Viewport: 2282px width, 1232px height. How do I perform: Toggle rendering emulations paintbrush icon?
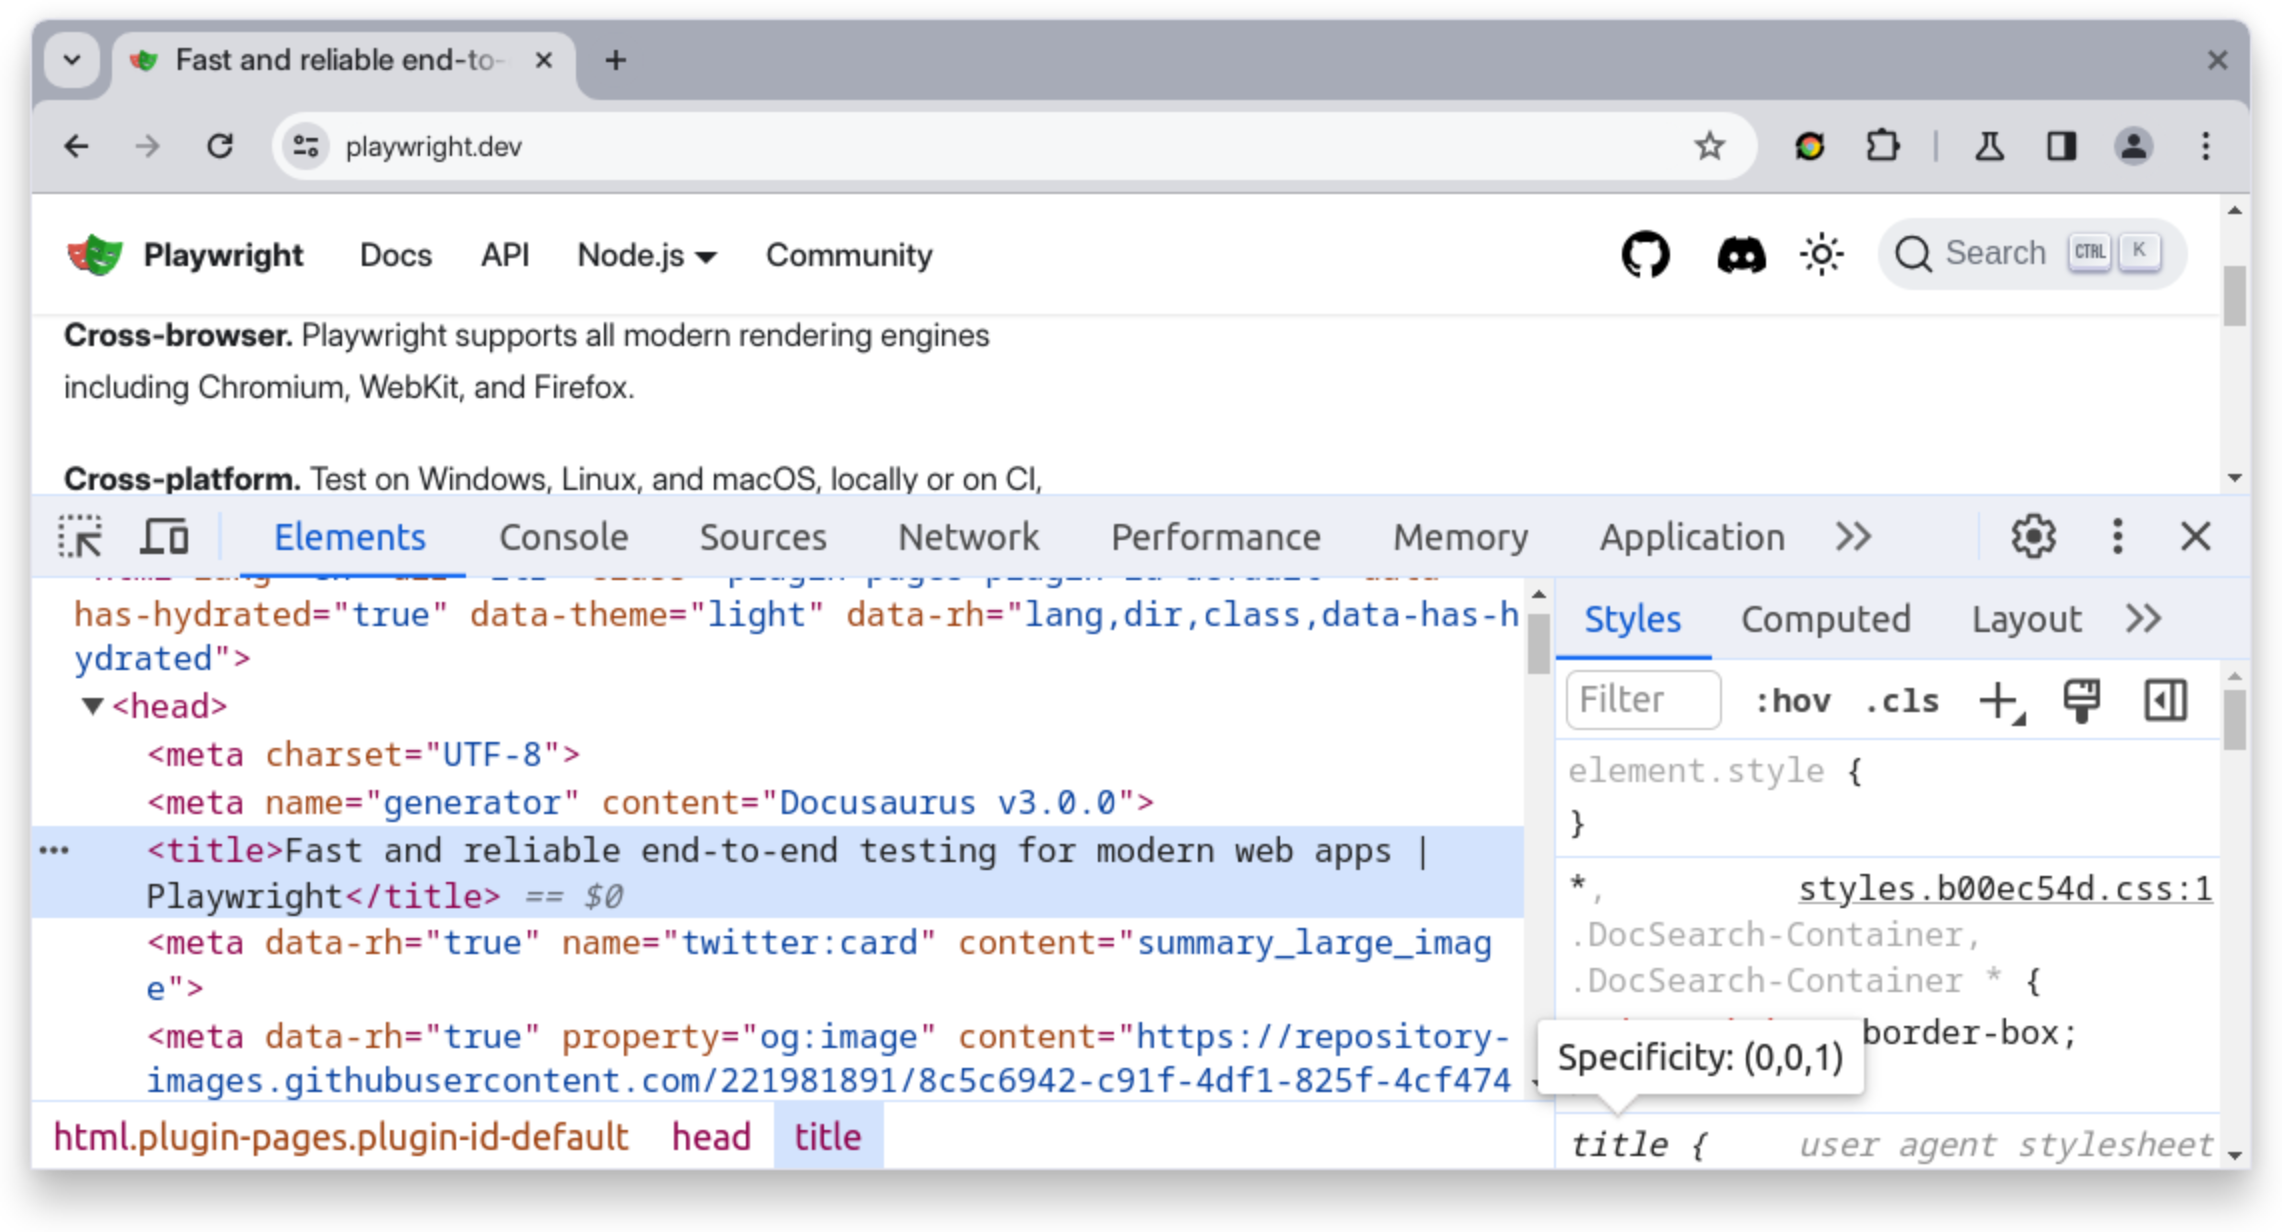coord(2082,700)
